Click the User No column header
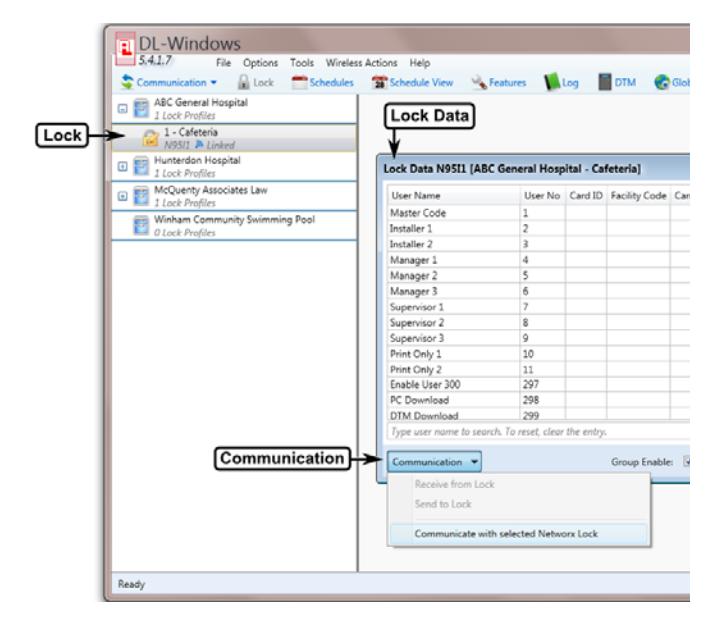718x629 pixels. point(542,195)
